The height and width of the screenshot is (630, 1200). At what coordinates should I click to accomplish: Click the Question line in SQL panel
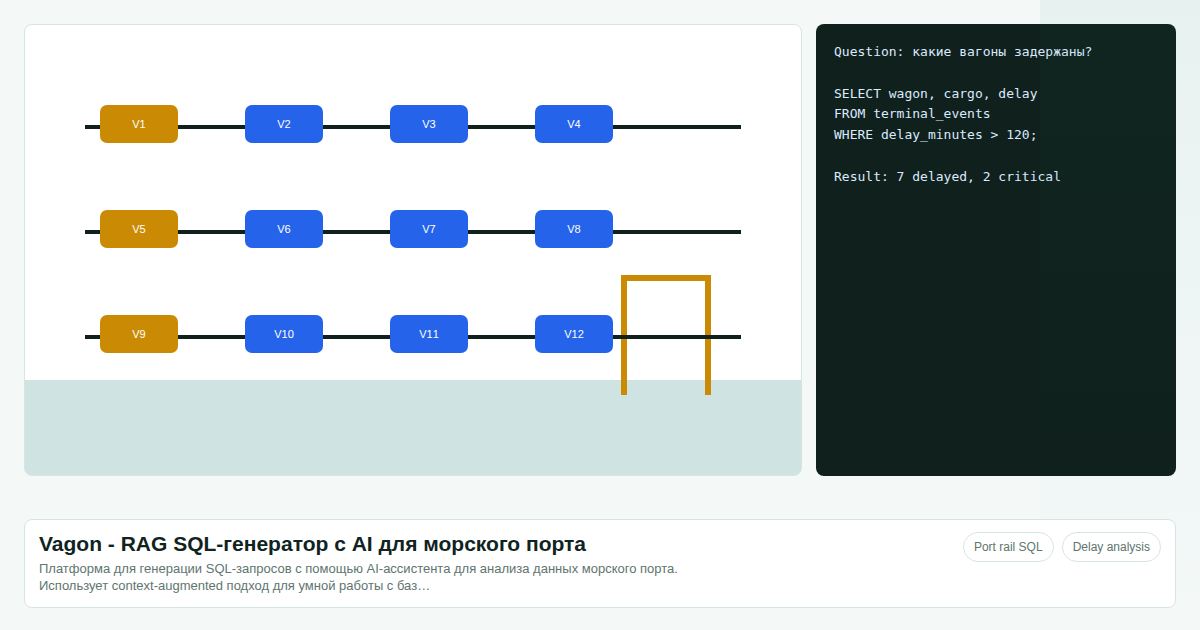click(963, 52)
